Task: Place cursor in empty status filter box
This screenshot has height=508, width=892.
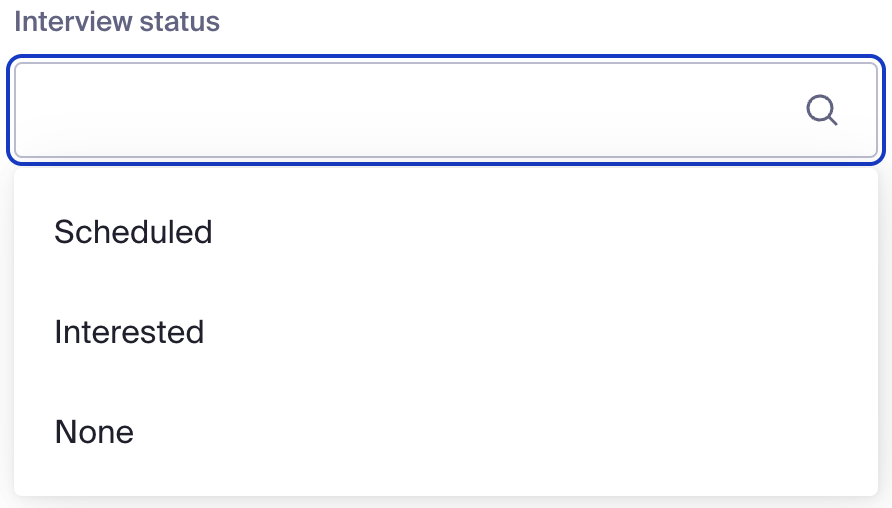Action: (400, 110)
